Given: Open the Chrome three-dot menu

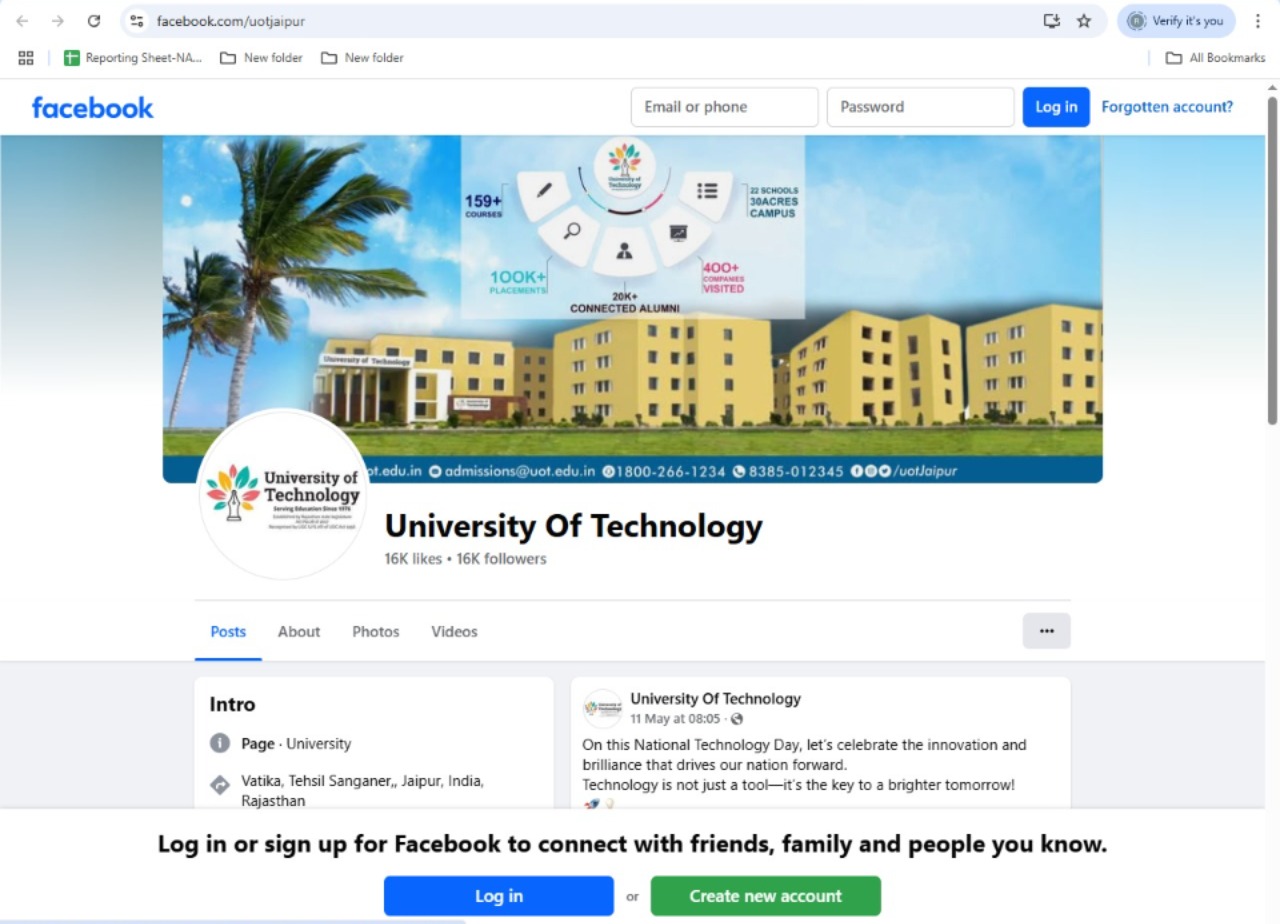Looking at the screenshot, I should (1258, 21).
